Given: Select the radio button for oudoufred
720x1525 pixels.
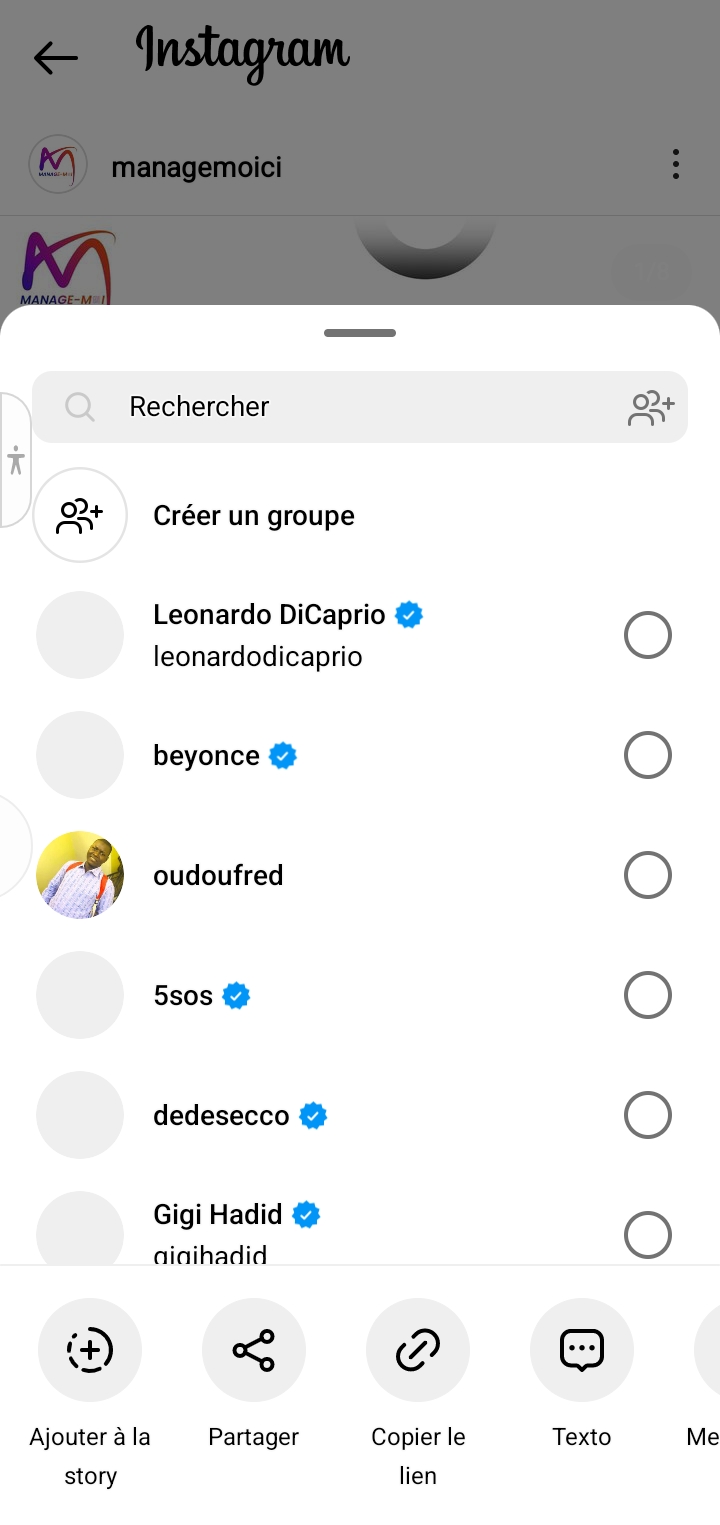Looking at the screenshot, I should (647, 875).
